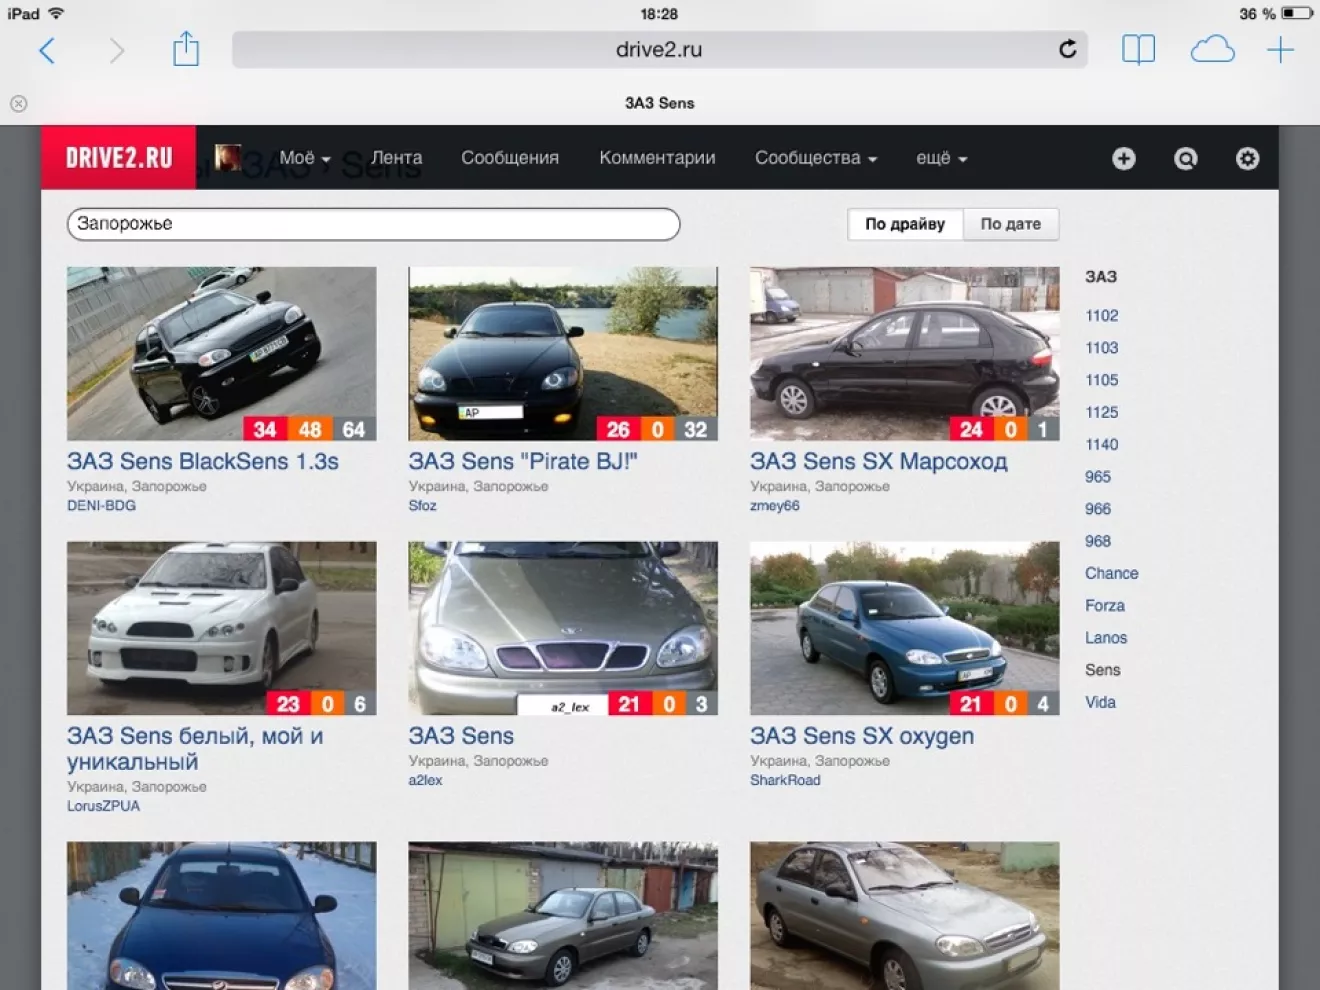Expand the Сообщества dropdown menu
The width and height of the screenshot is (1320, 990).
point(815,158)
